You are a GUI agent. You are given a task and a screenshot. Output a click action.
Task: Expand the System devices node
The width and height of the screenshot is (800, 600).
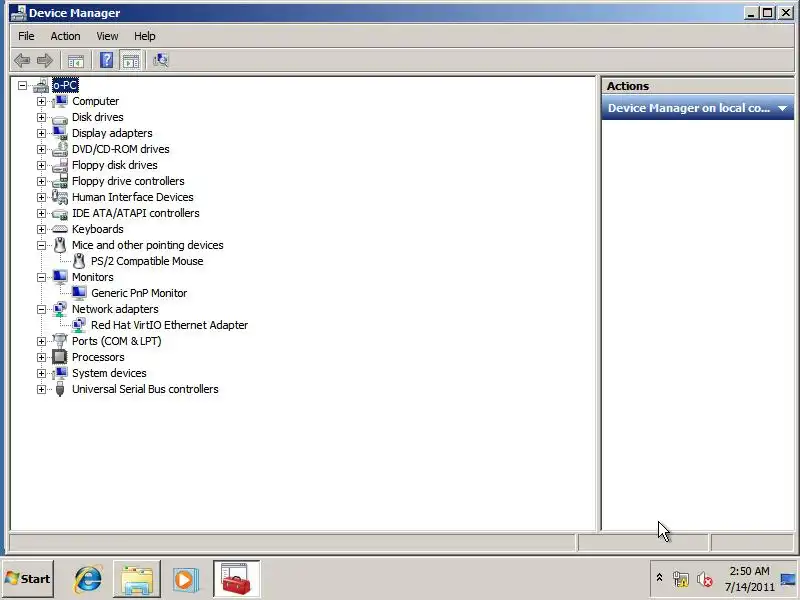click(x=41, y=373)
